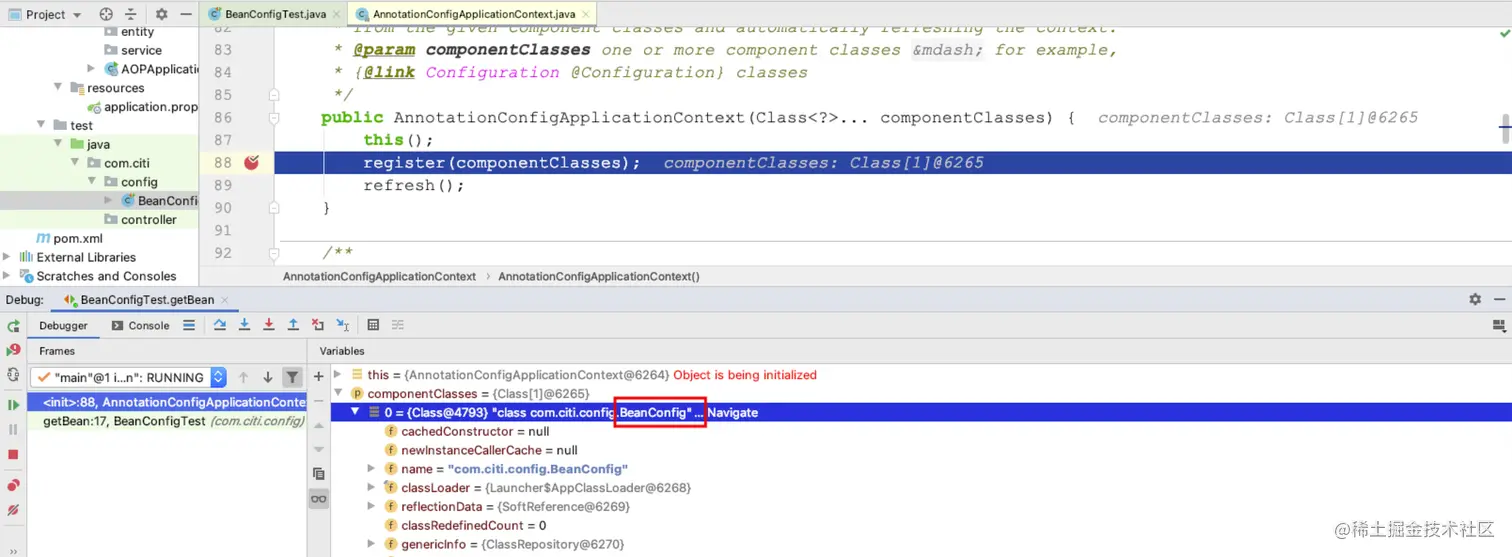Expand the classLoader field
Viewport: 1512px width, 557px height.
pyautogui.click(x=371, y=487)
